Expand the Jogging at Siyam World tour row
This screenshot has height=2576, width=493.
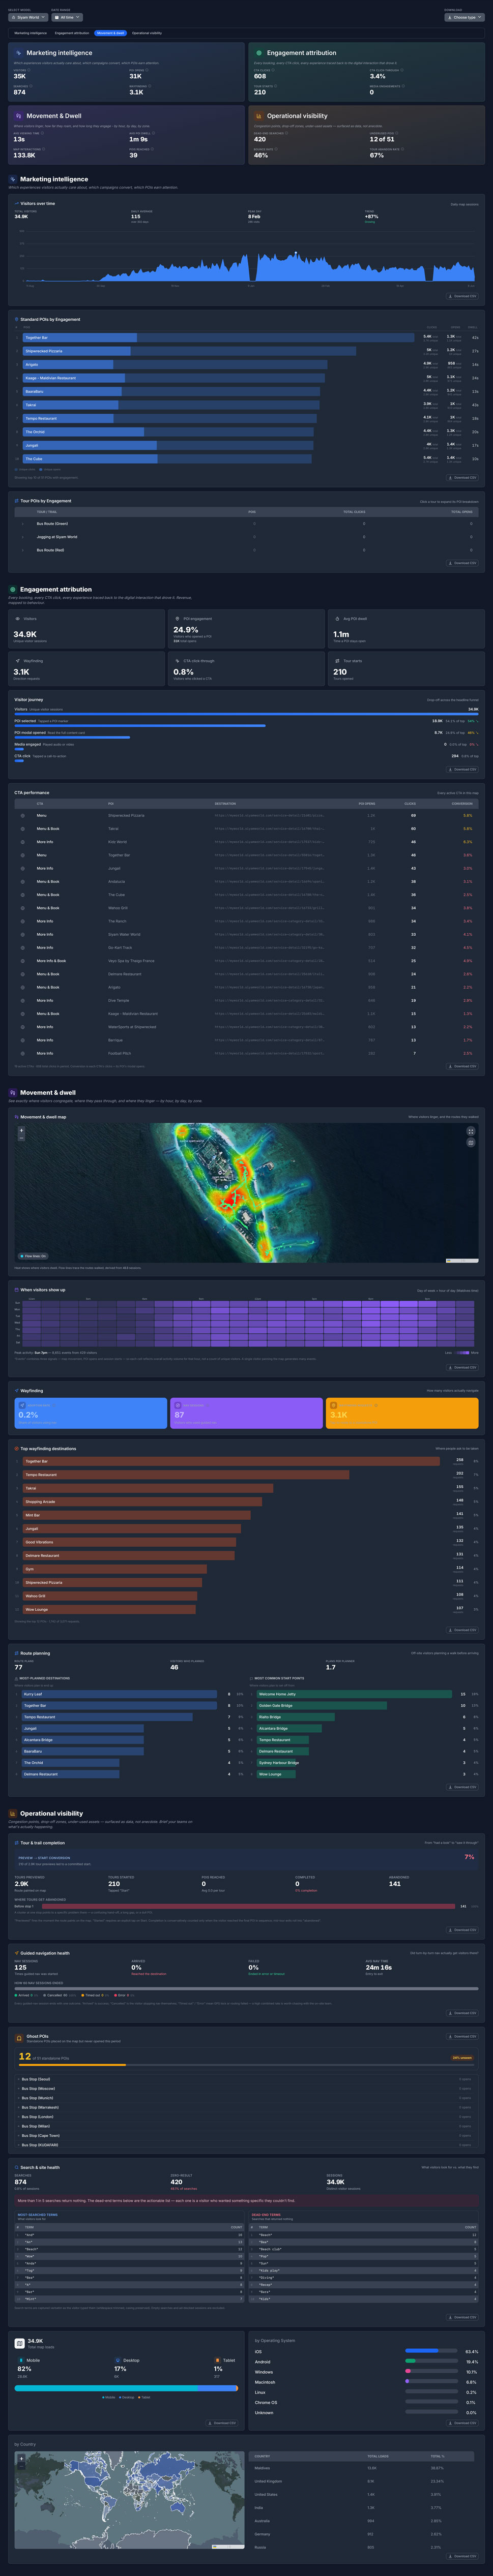(x=245, y=537)
